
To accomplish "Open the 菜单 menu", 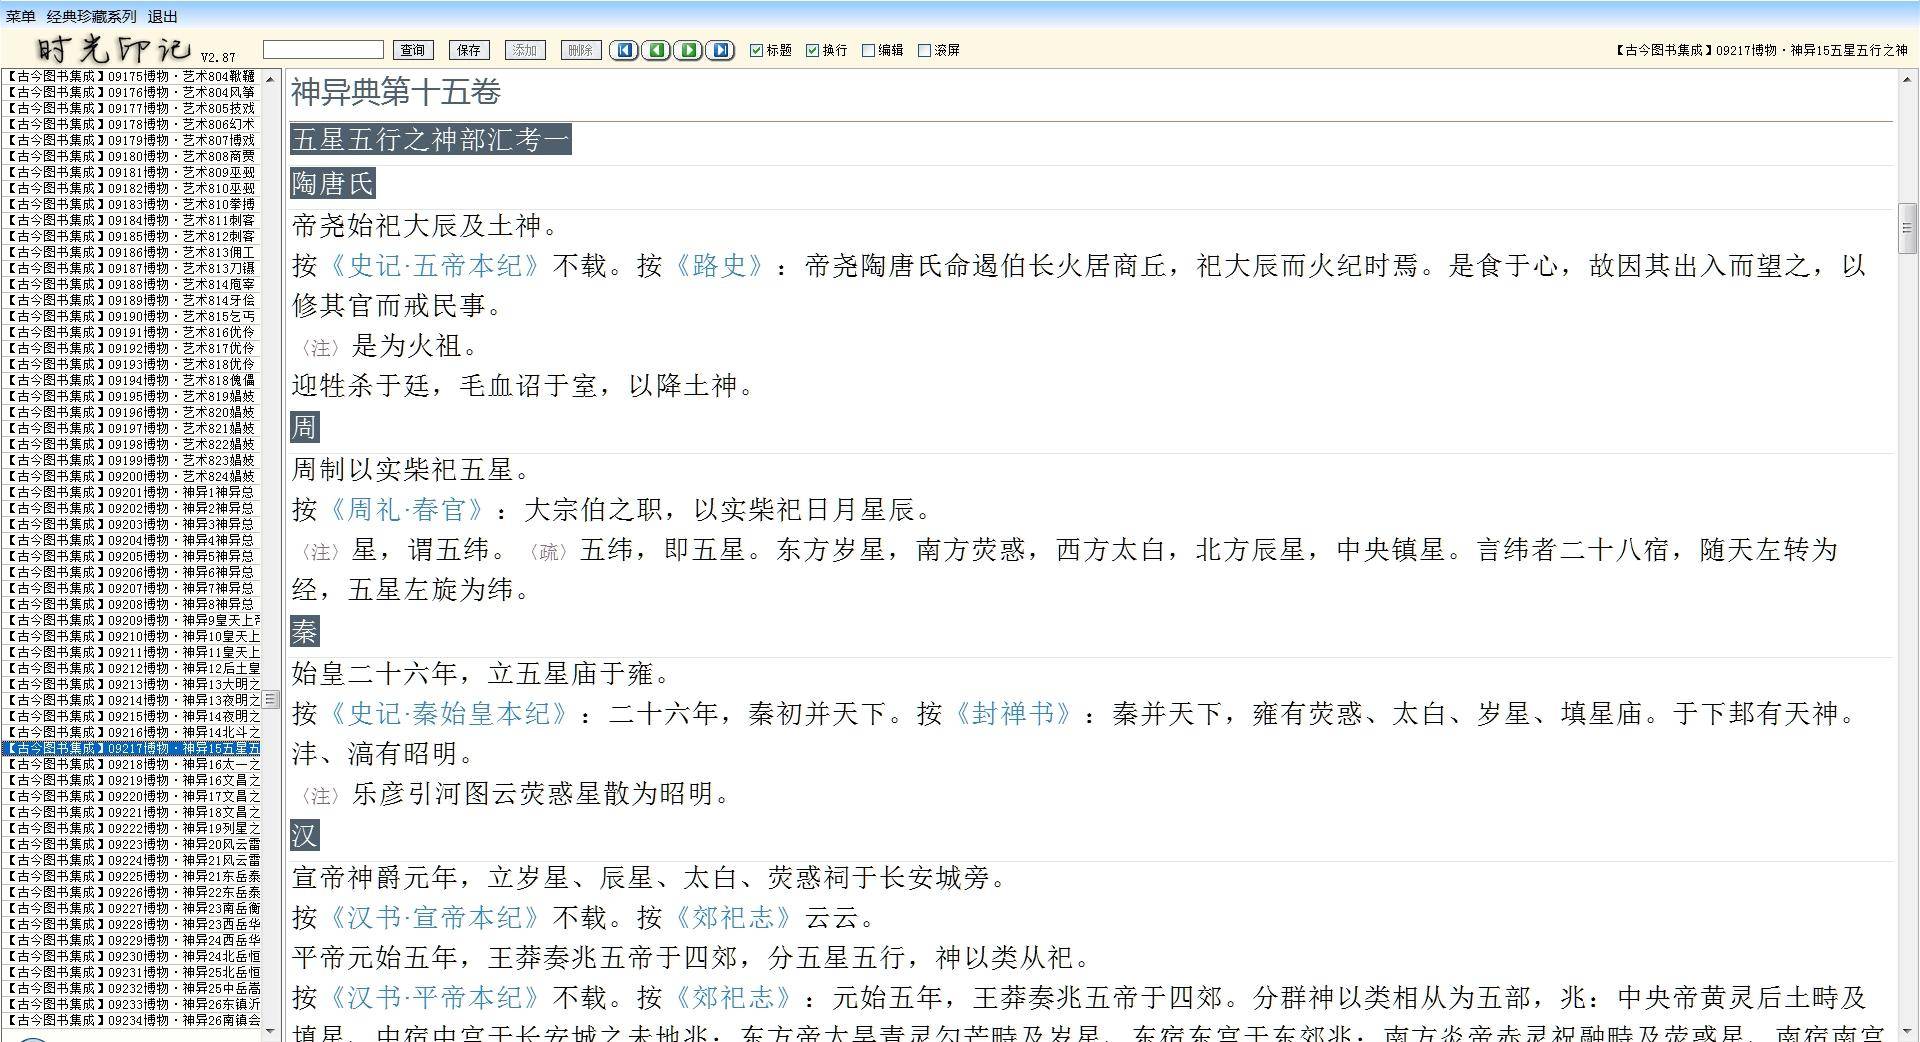I will pos(20,16).
